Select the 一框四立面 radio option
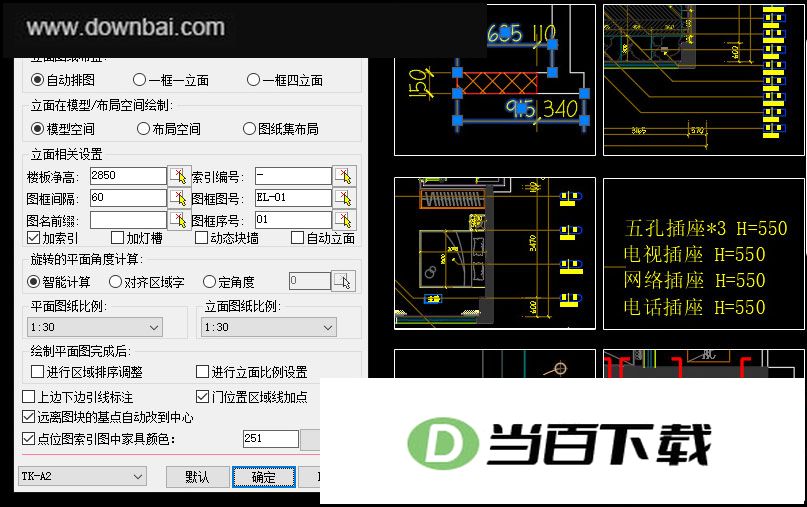807x507 pixels. point(253,80)
